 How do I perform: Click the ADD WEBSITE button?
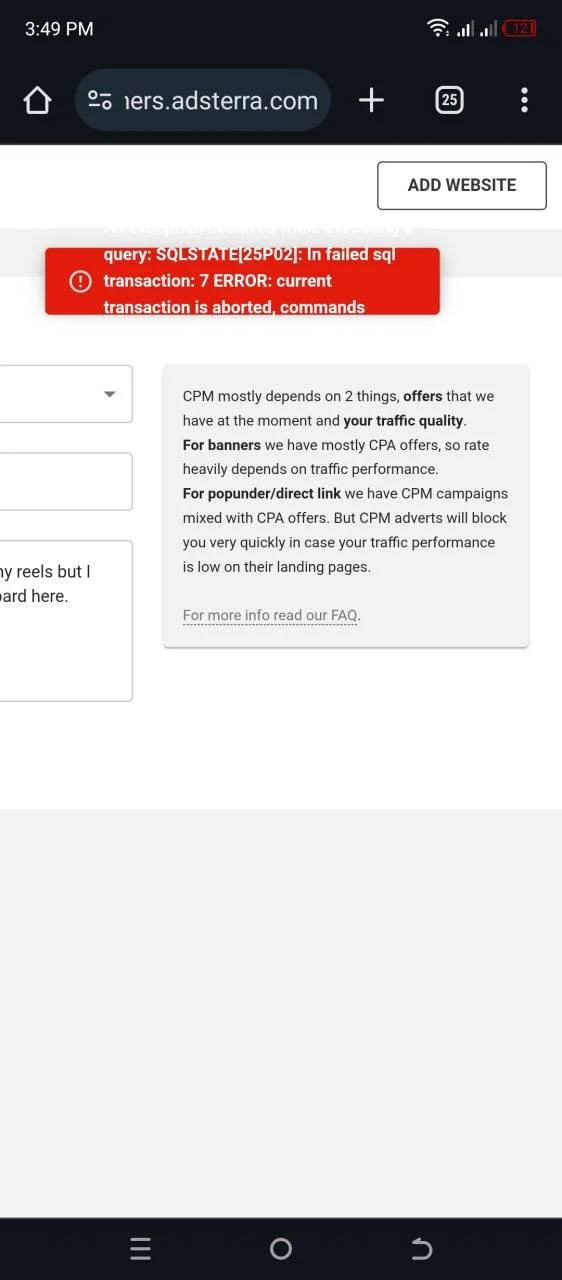462,185
